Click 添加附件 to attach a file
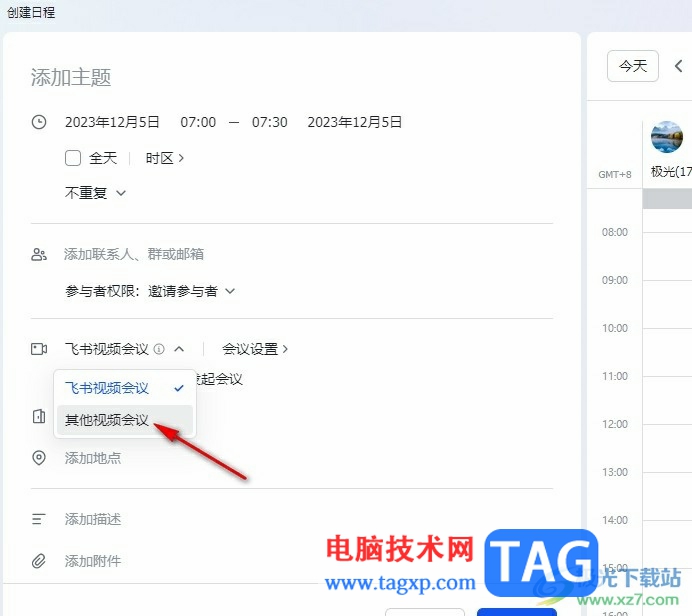The height and width of the screenshot is (616, 692). [93, 561]
